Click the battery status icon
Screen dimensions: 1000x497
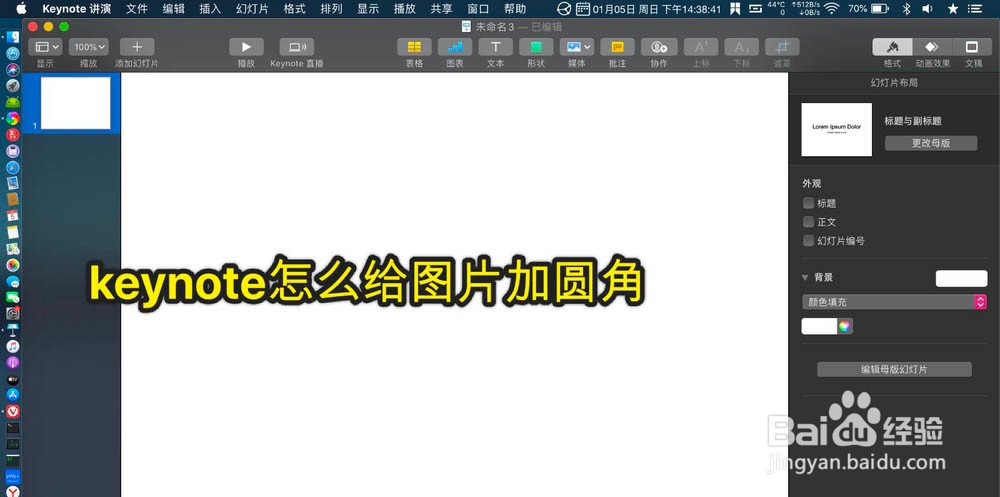tap(879, 9)
